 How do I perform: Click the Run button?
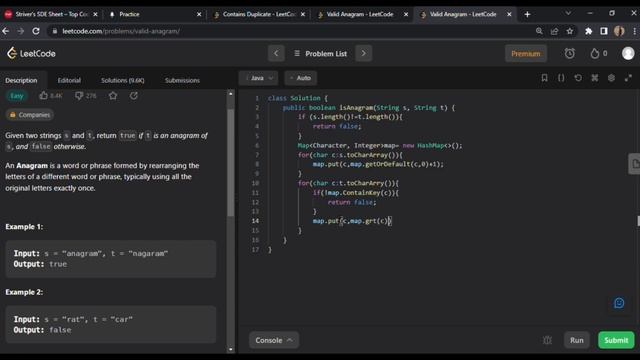point(577,340)
